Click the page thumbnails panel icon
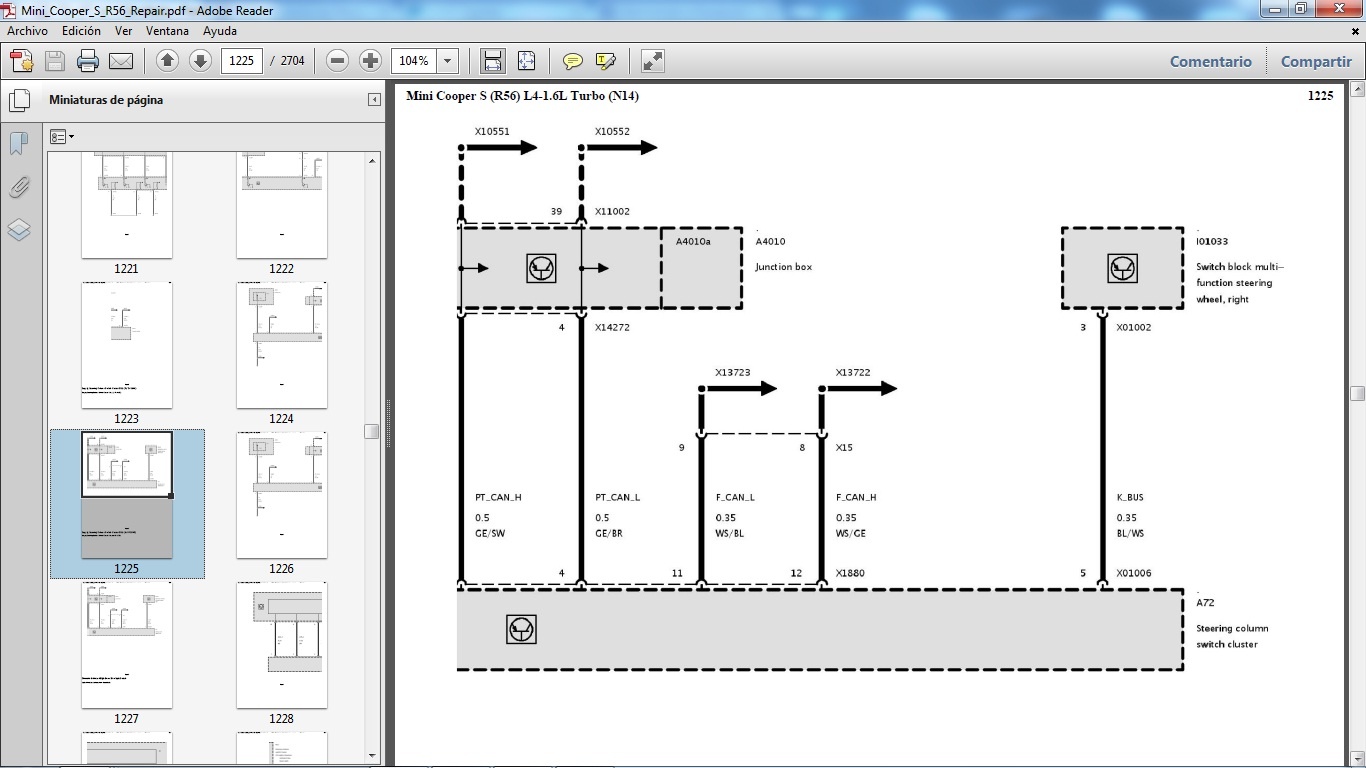 coord(19,101)
